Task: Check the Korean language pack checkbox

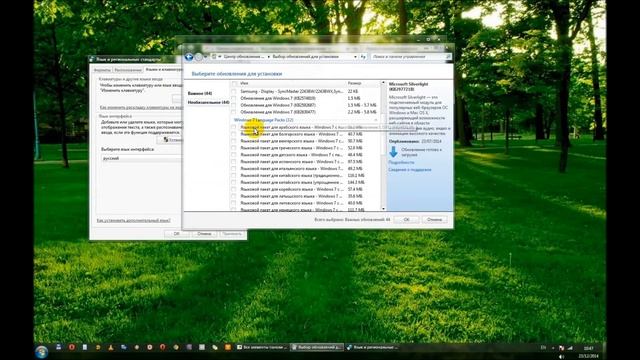Action: tap(234, 189)
